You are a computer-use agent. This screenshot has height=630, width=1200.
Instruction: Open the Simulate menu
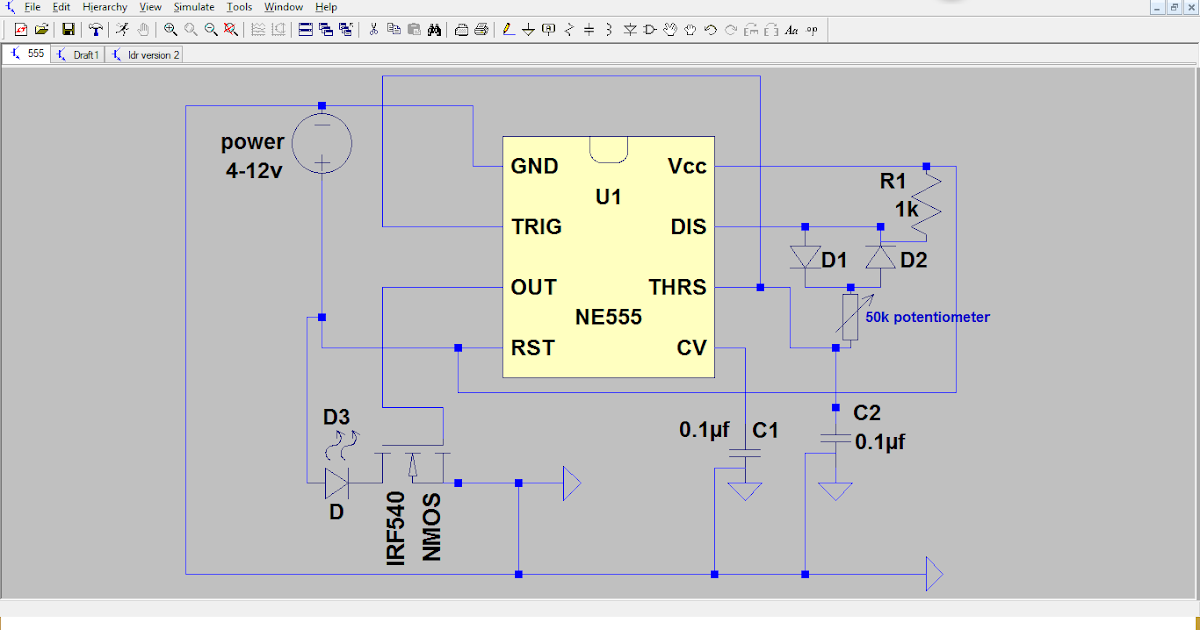[x=193, y=7]
